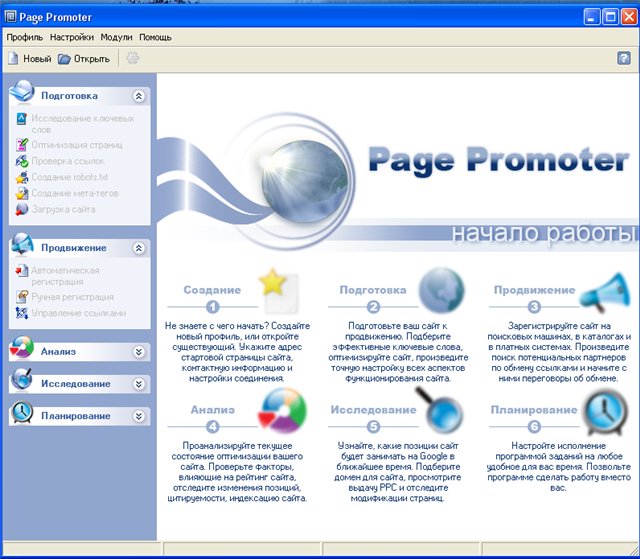The width and height of the screenshot is (640, 559).
Task: Click the Планирование clock sidebar icon
Action: pyautogui.click(x=22, y=412)
